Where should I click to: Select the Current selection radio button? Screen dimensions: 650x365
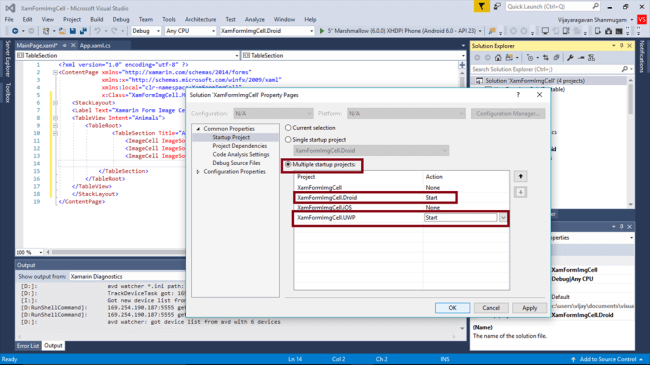288,128
